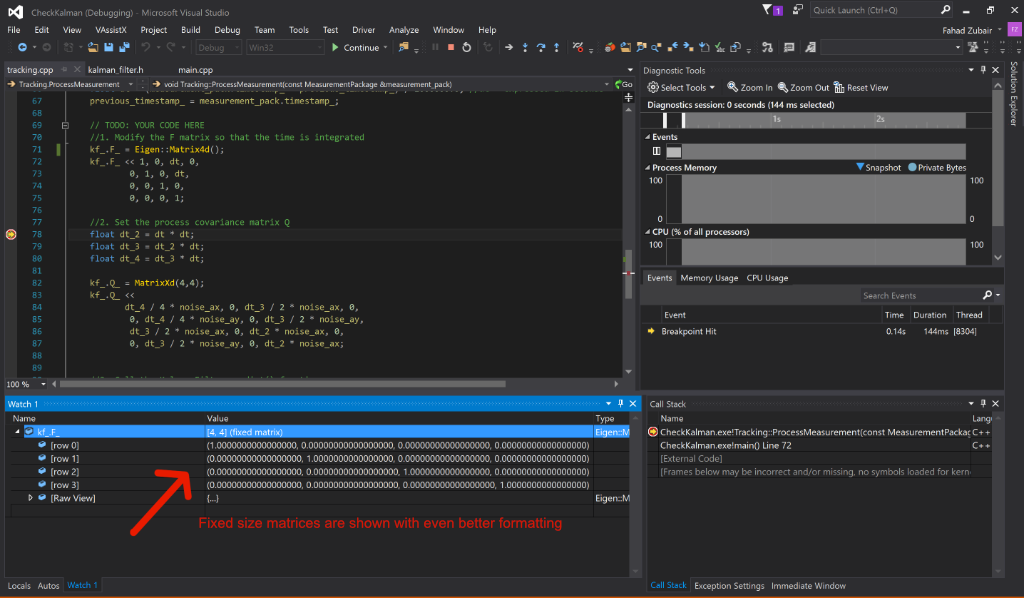Click the breakpoint marker at line 78
This screenshot has width=1024, height=598.
[11, 234]
